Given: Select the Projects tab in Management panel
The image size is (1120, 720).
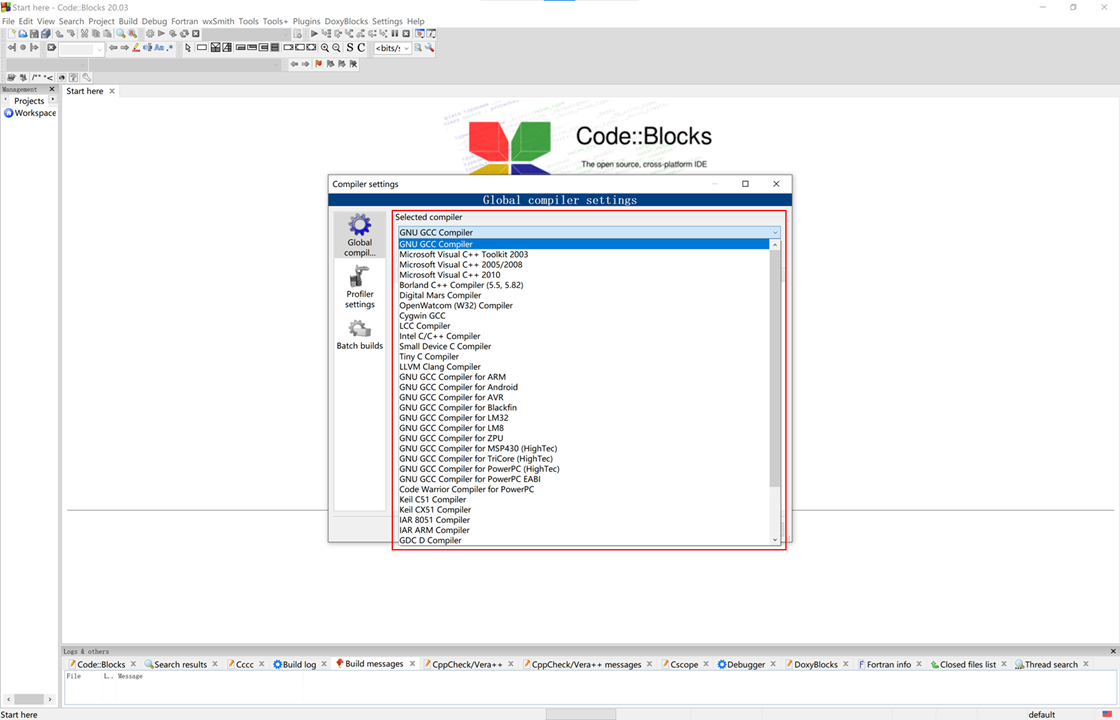Looking at the screenshot, I should pos(29,101).
